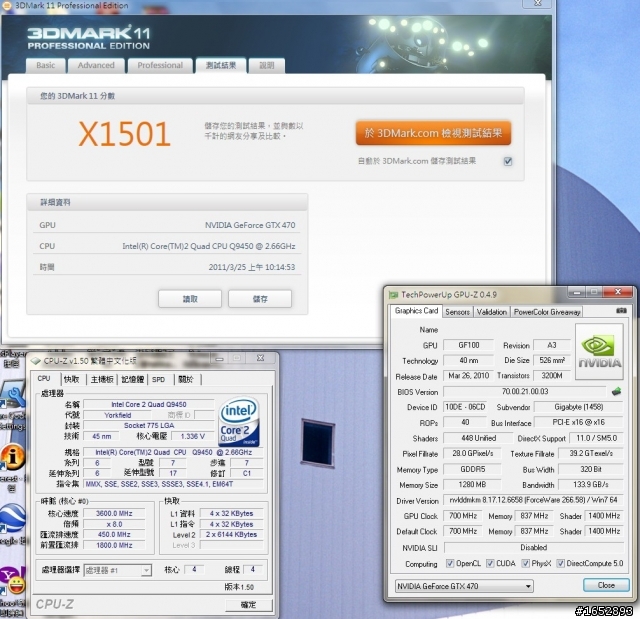This screenshot has width=640, height=619.
Task: Click the 確定 OK button in CPU-Z
Action: click(249, 605)
